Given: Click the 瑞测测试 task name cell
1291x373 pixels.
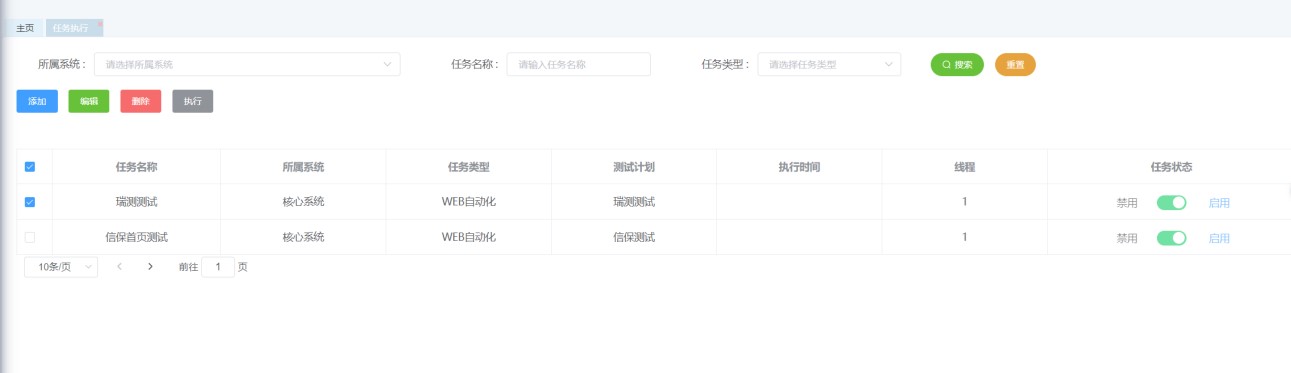Looking at the screenshot, I should 137,202.
